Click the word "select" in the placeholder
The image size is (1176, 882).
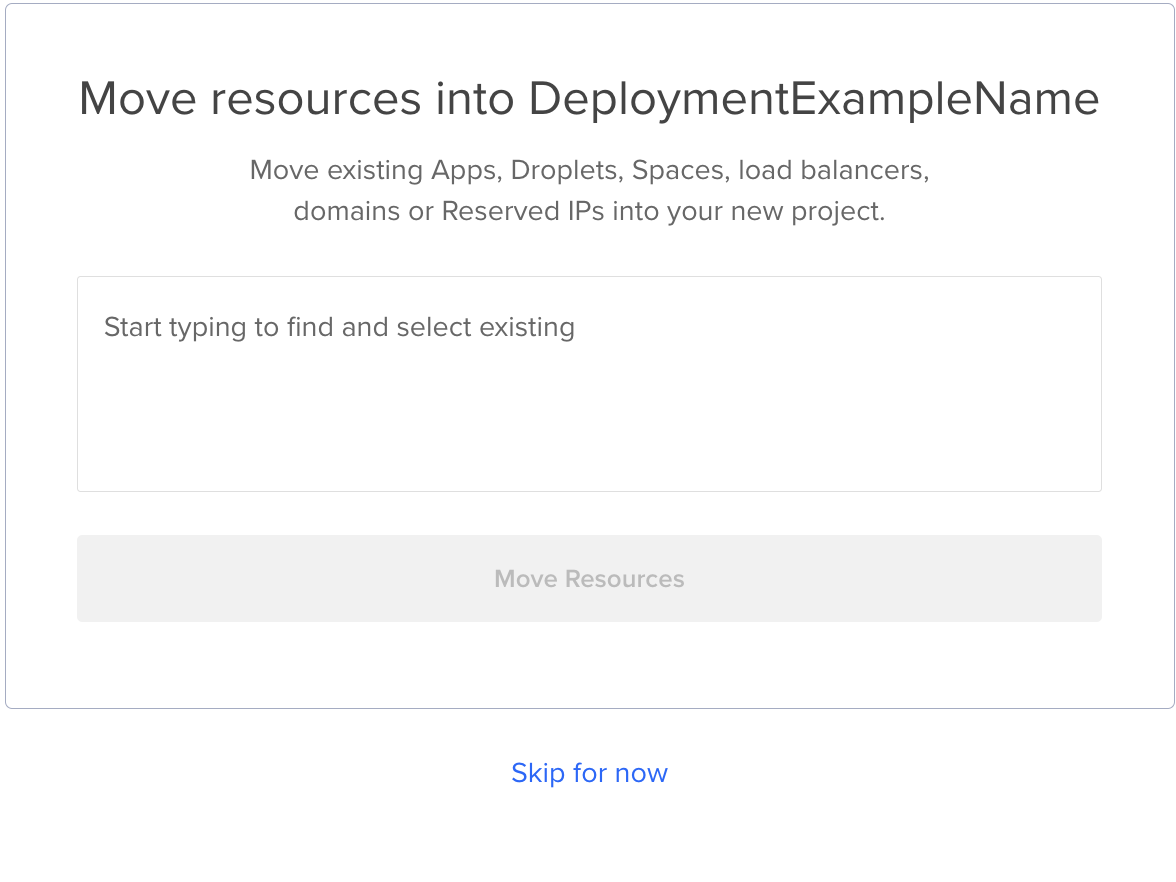click(x=433, y=328)
